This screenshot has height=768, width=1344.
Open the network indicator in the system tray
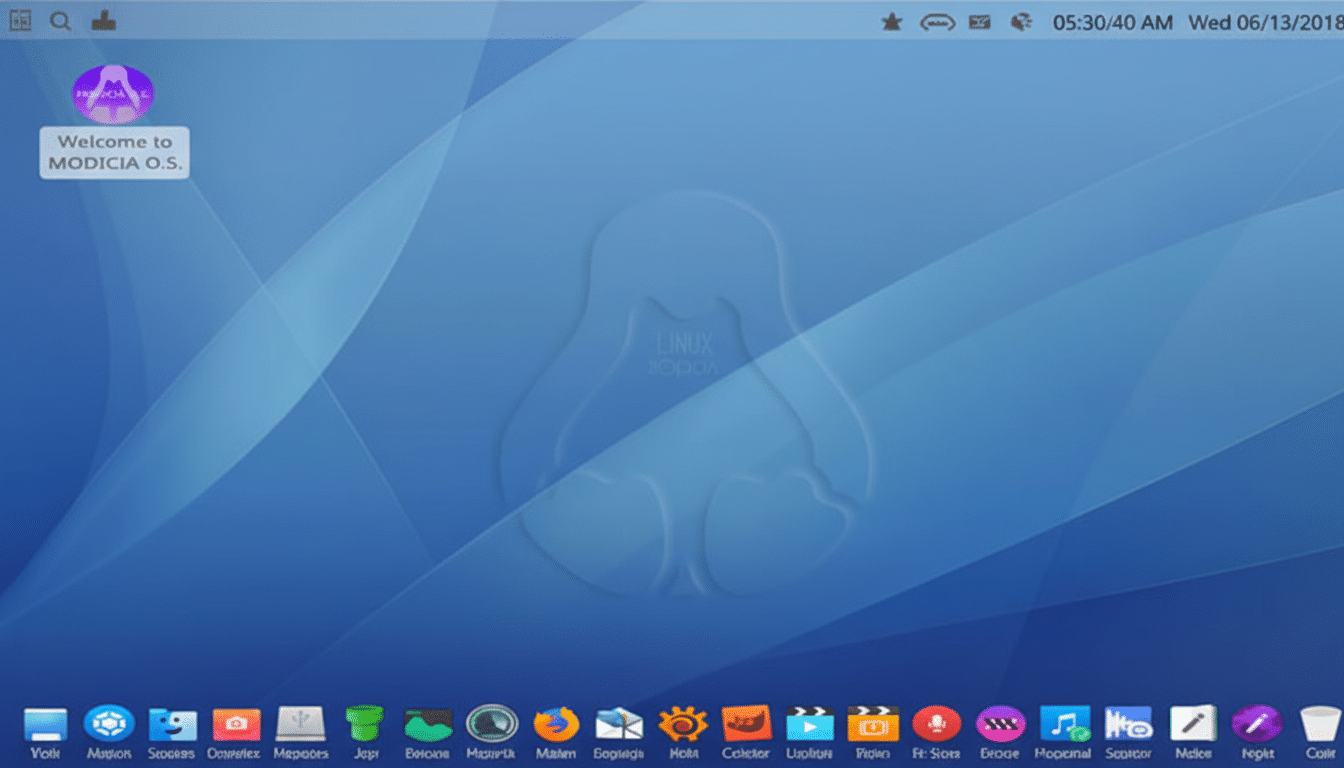(x=1021, y=21)
